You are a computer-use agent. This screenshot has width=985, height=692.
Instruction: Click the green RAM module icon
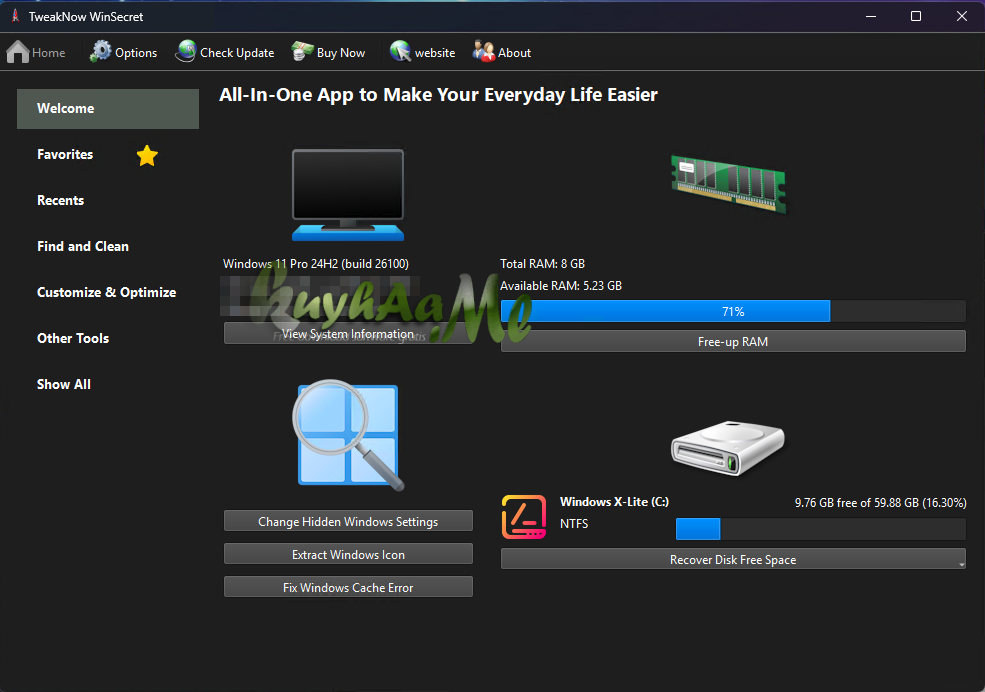coord(729,184)
